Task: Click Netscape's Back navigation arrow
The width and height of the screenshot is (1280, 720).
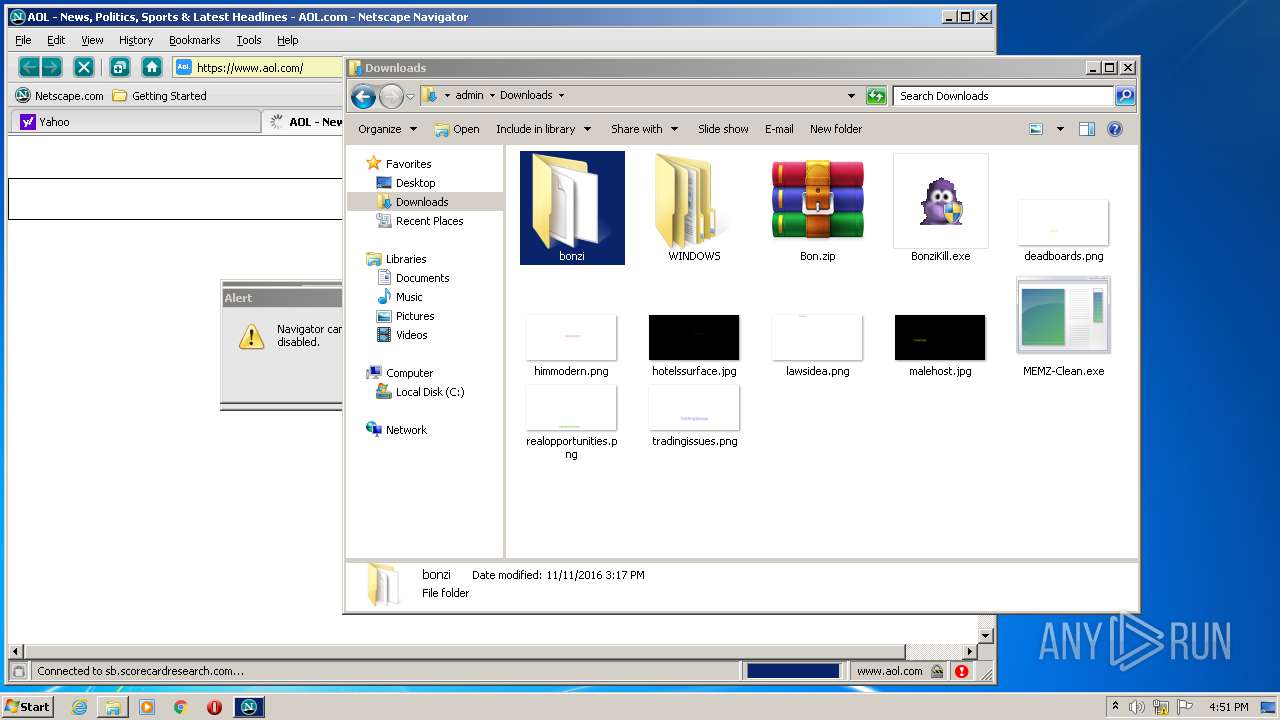Action: coord(29,67)
